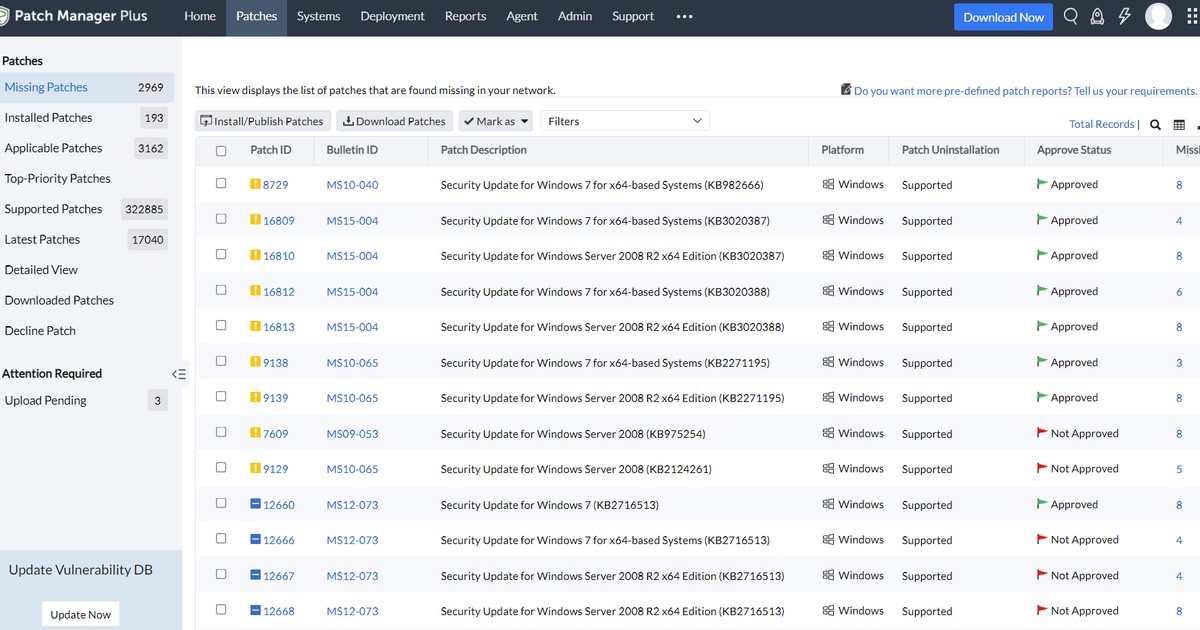Open the column chooser grid icon
Image resolution: width=1200 pixels, height=630 pixels.
point(1179,125)
